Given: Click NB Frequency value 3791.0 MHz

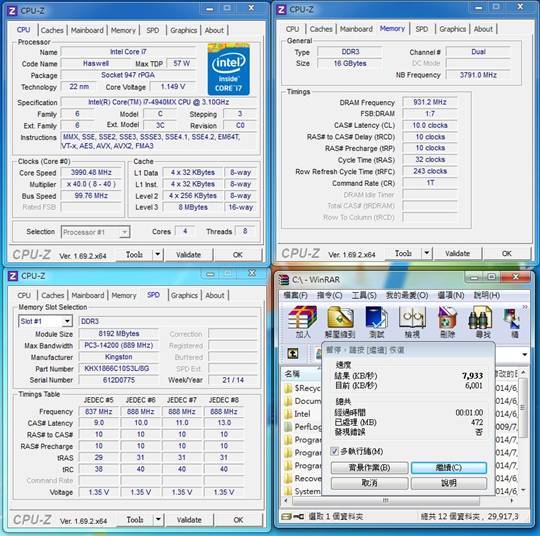Looking at the screenshot, I should tap(478, 75).
